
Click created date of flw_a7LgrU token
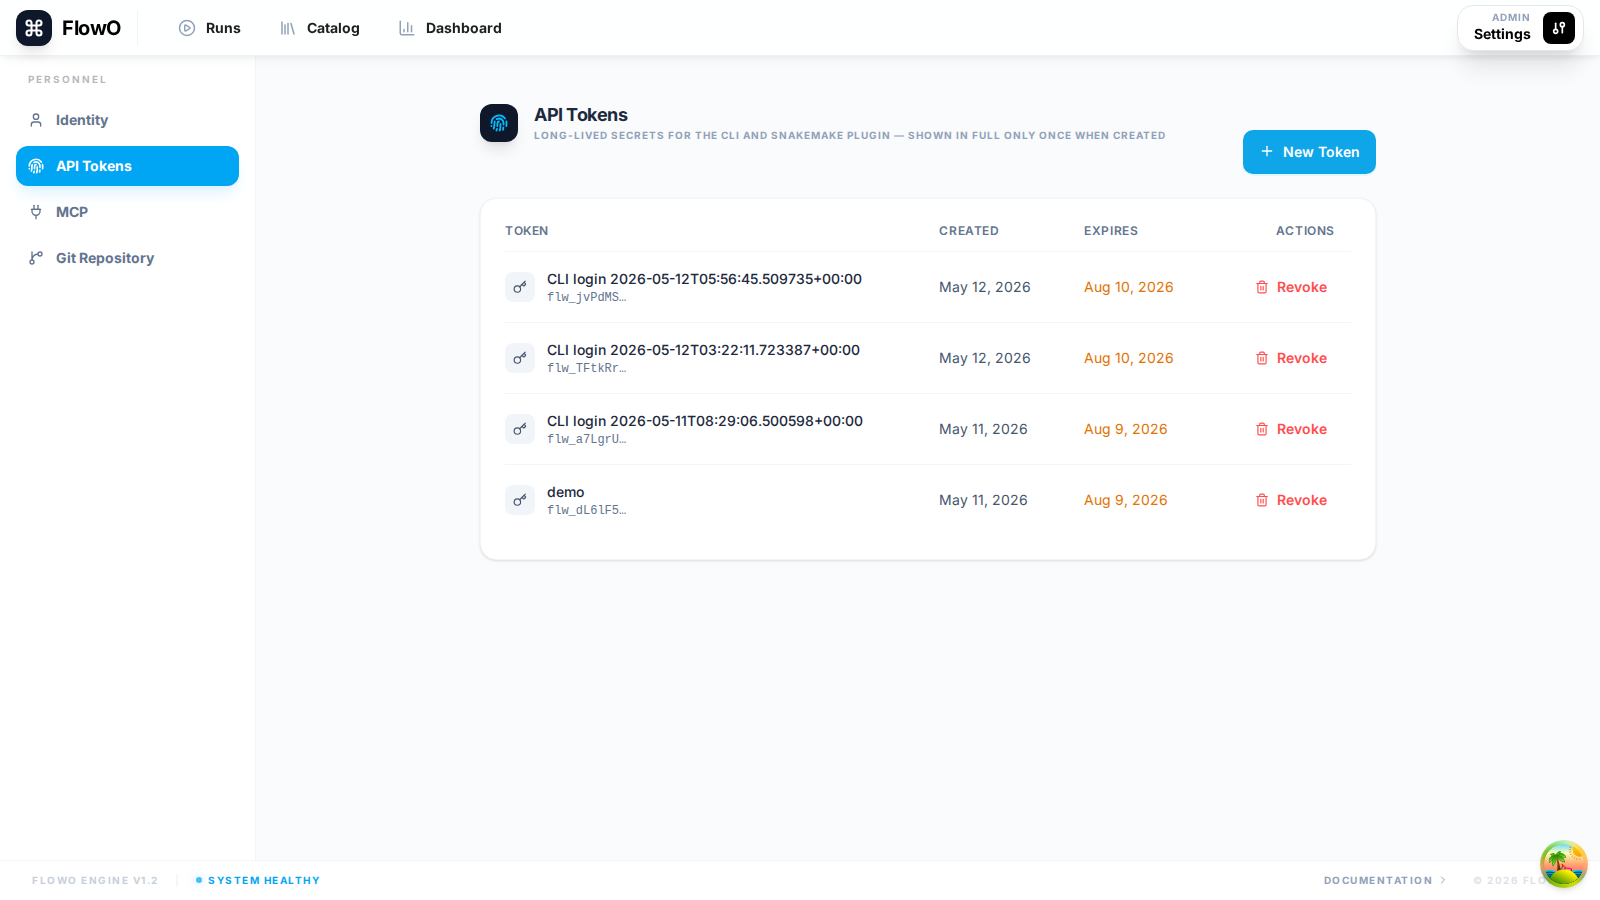983,429
